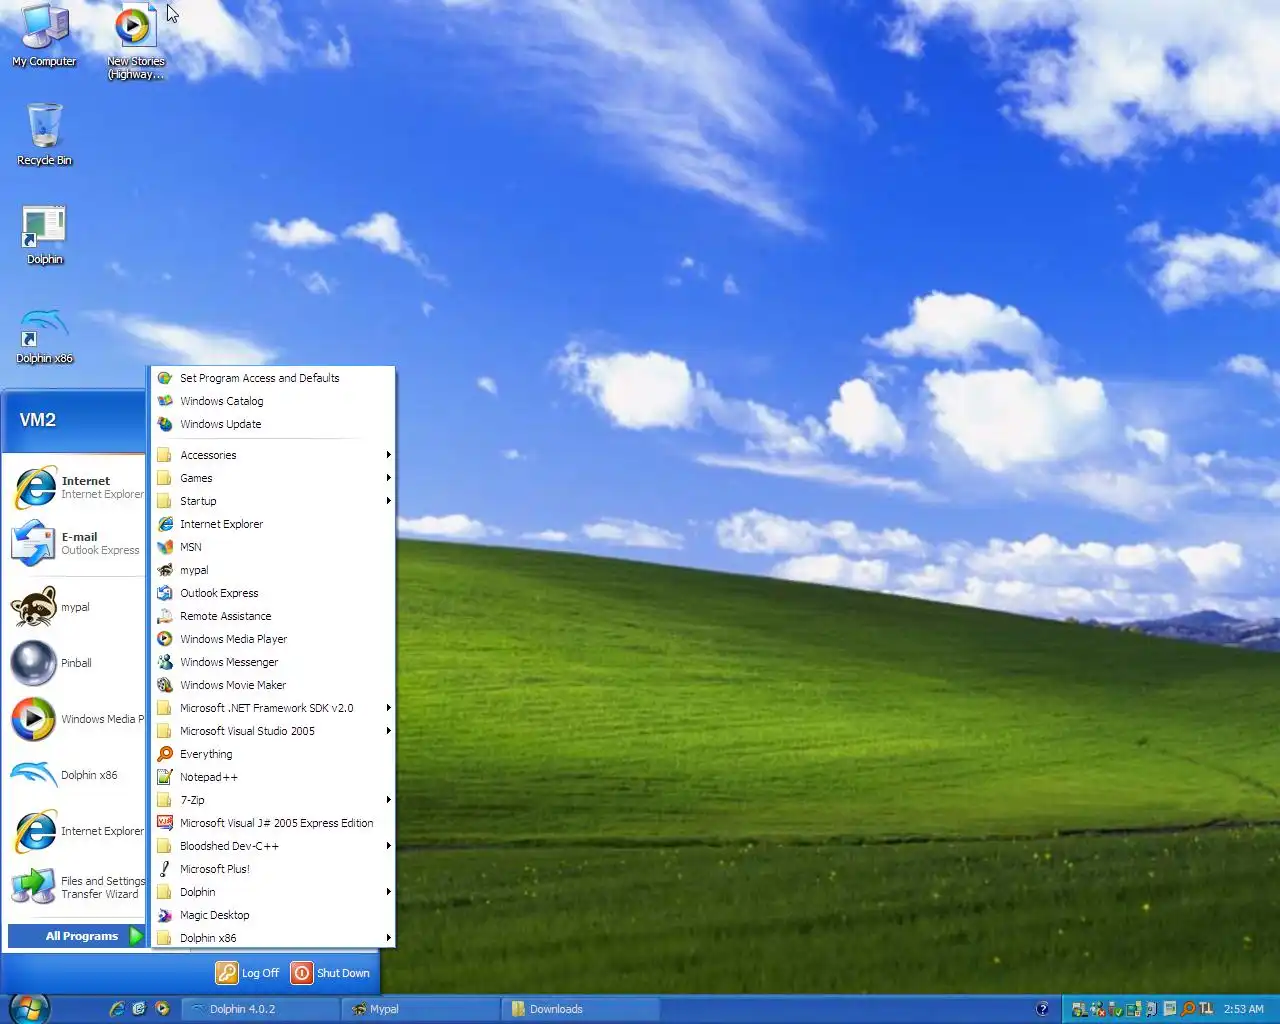Launch Windows Update from programs list
The image size is (1280, 1024).
pyautogui.click(x=273, y=424)
